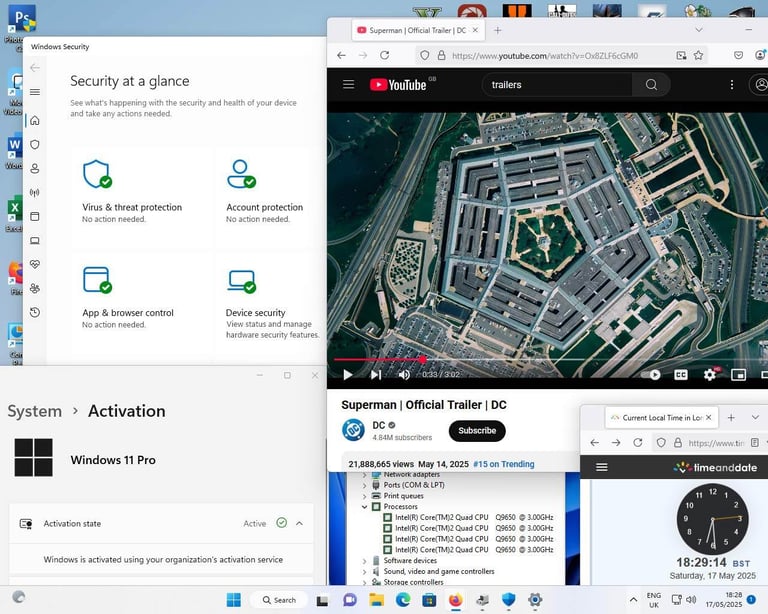Open new tab in YouTube Firefox window

[498, 30]
